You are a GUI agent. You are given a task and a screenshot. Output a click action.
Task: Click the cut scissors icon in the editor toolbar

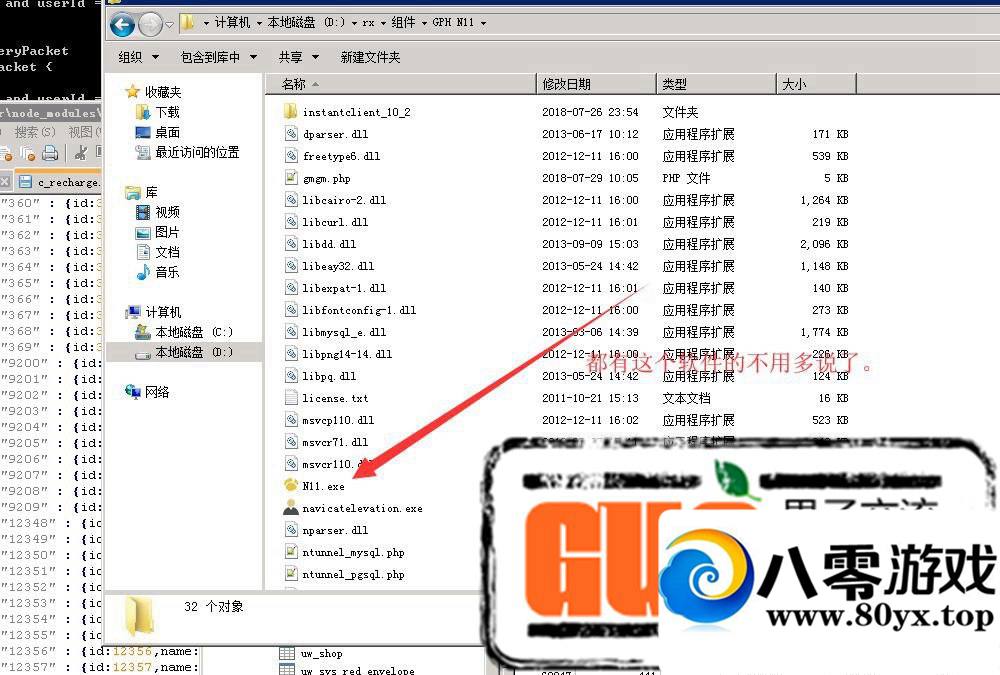pyautogui.click(x=80, y=153)
